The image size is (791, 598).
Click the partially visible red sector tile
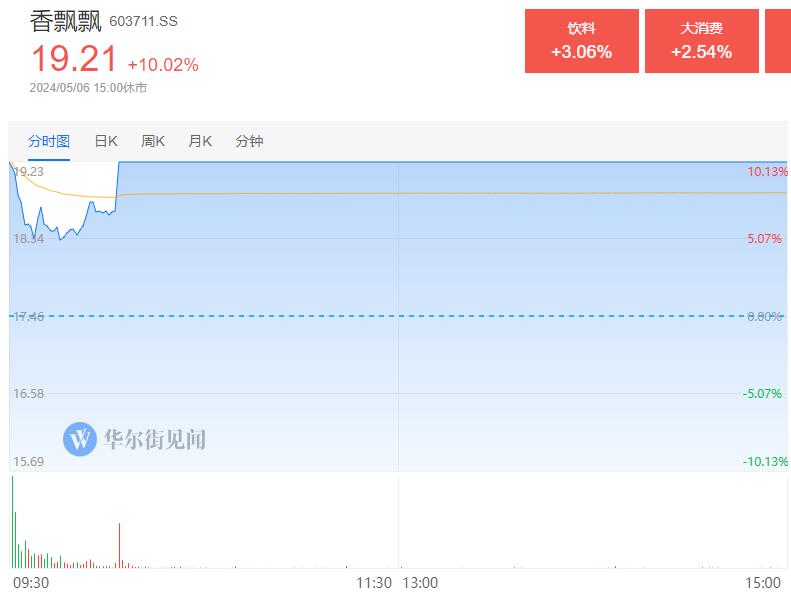pos(778,41)
